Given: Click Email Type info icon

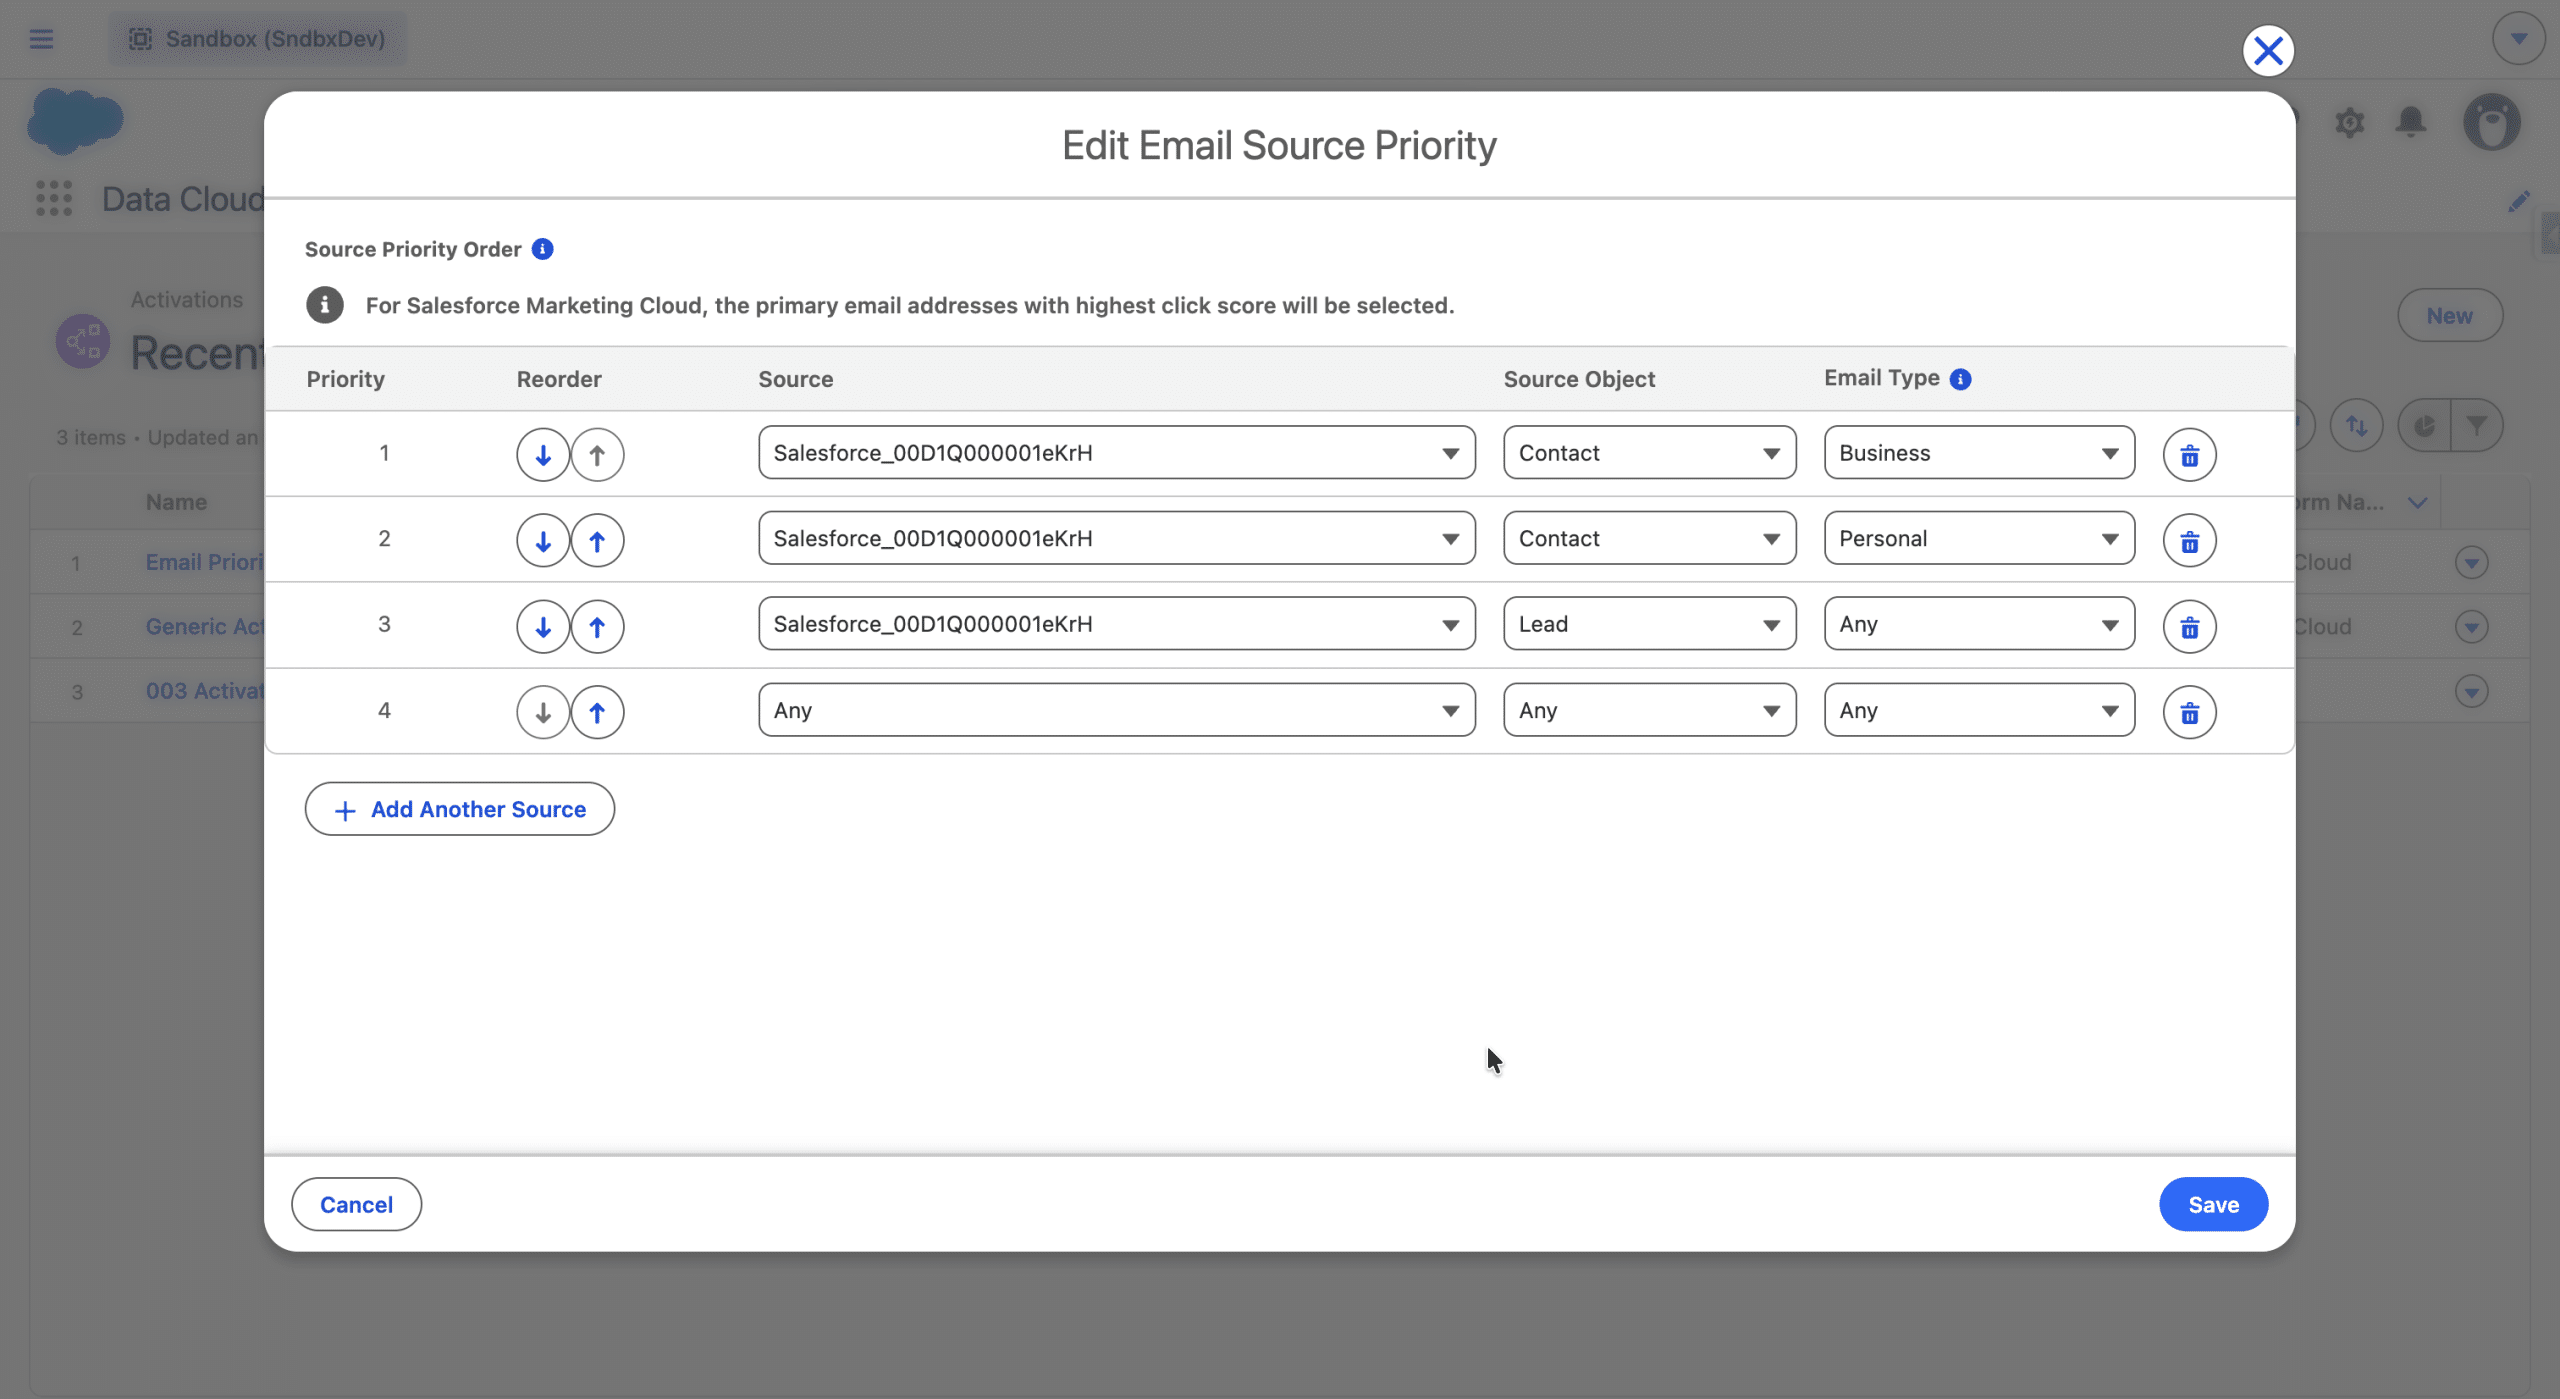Looking at the screenshot, I should click(1960, 379).
